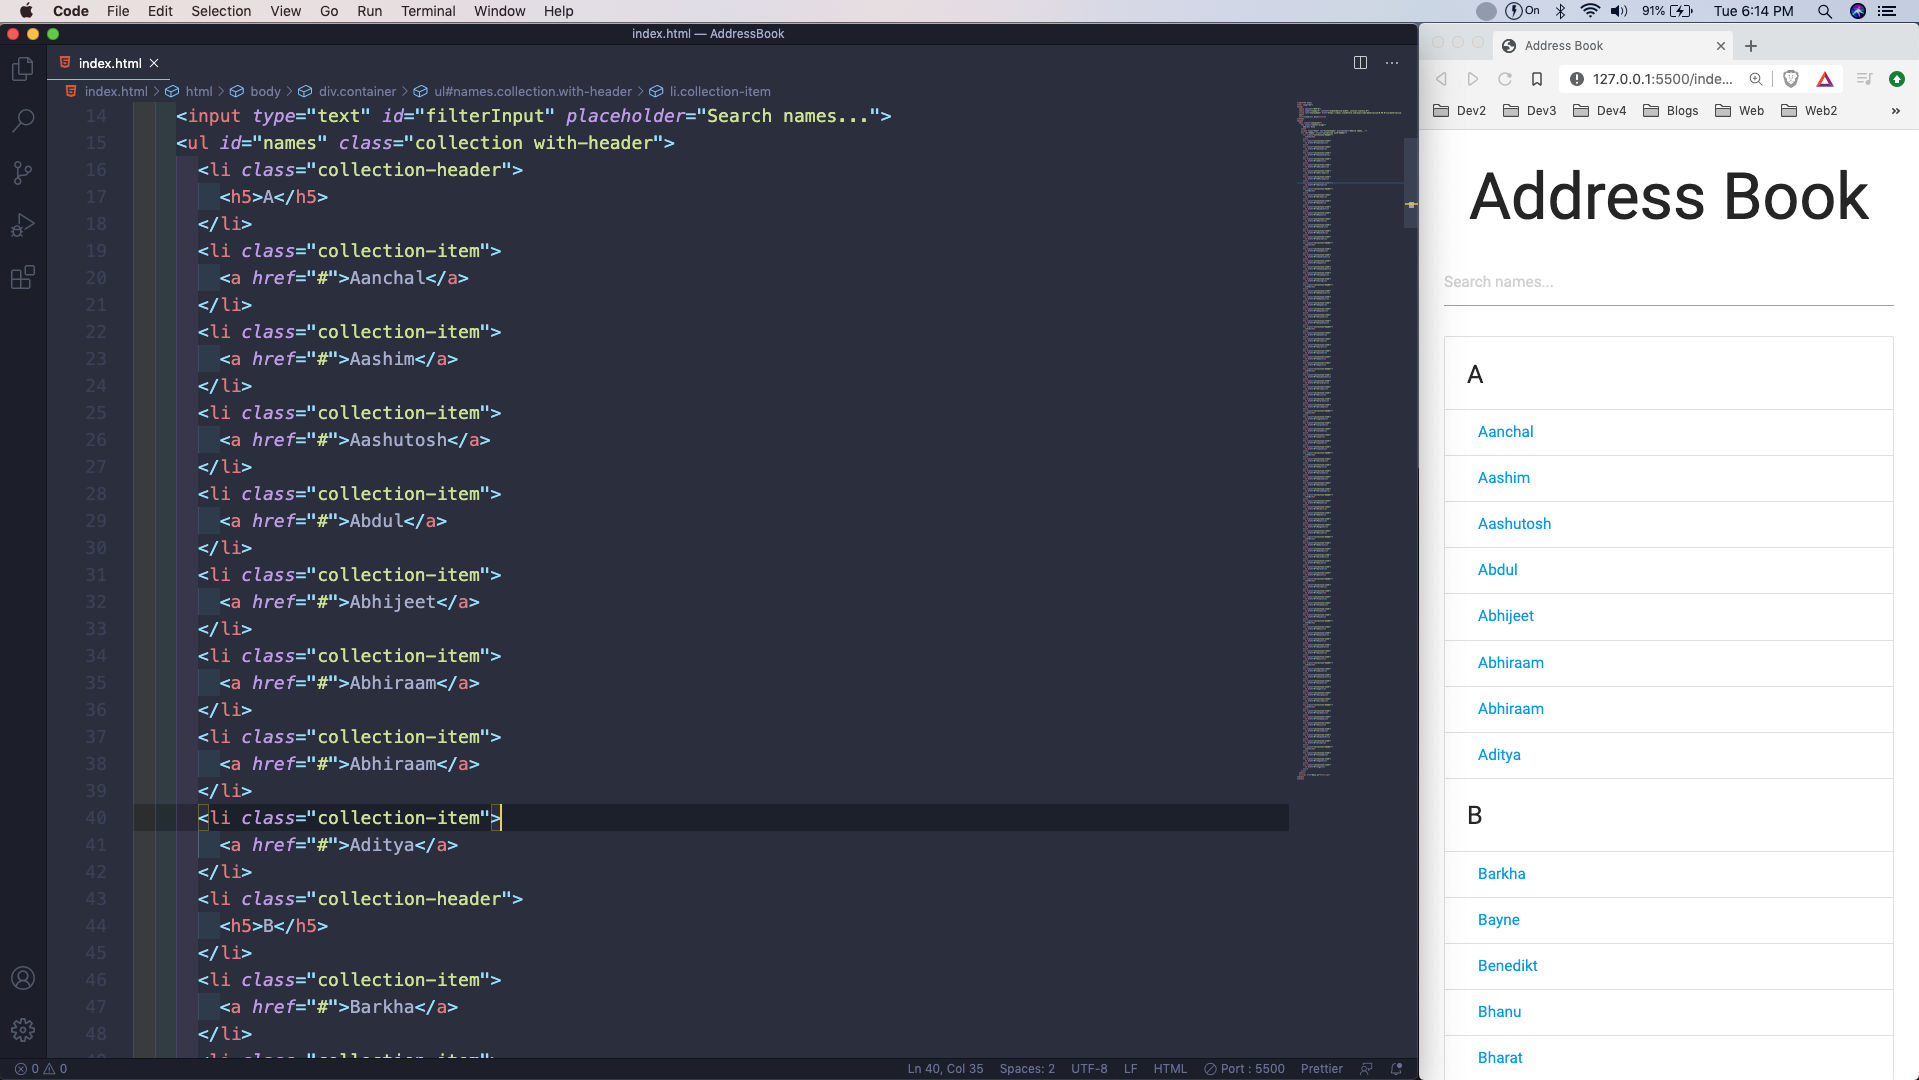Click the browser address bar URL

point(1662,79)
